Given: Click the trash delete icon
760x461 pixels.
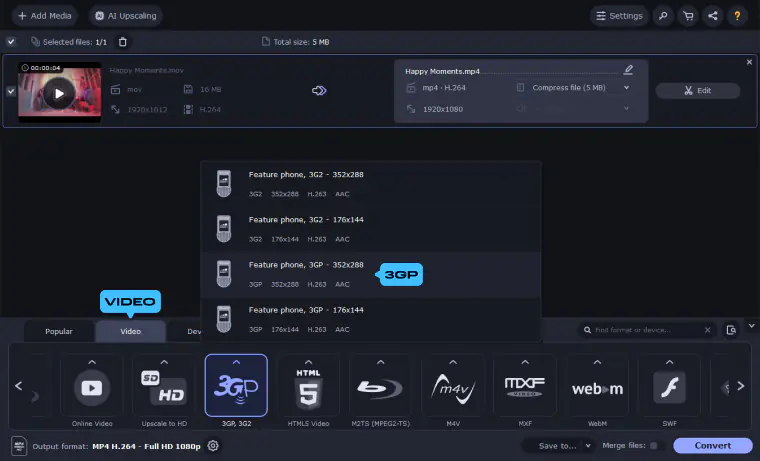Looking at the screenshot, I should (x=123, y=42).
